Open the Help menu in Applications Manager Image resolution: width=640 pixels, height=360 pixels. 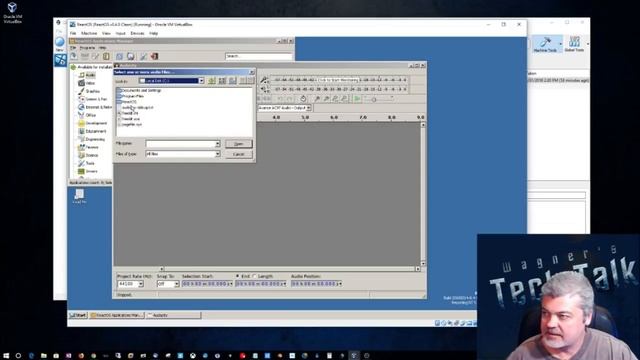[x=102, y=48]
